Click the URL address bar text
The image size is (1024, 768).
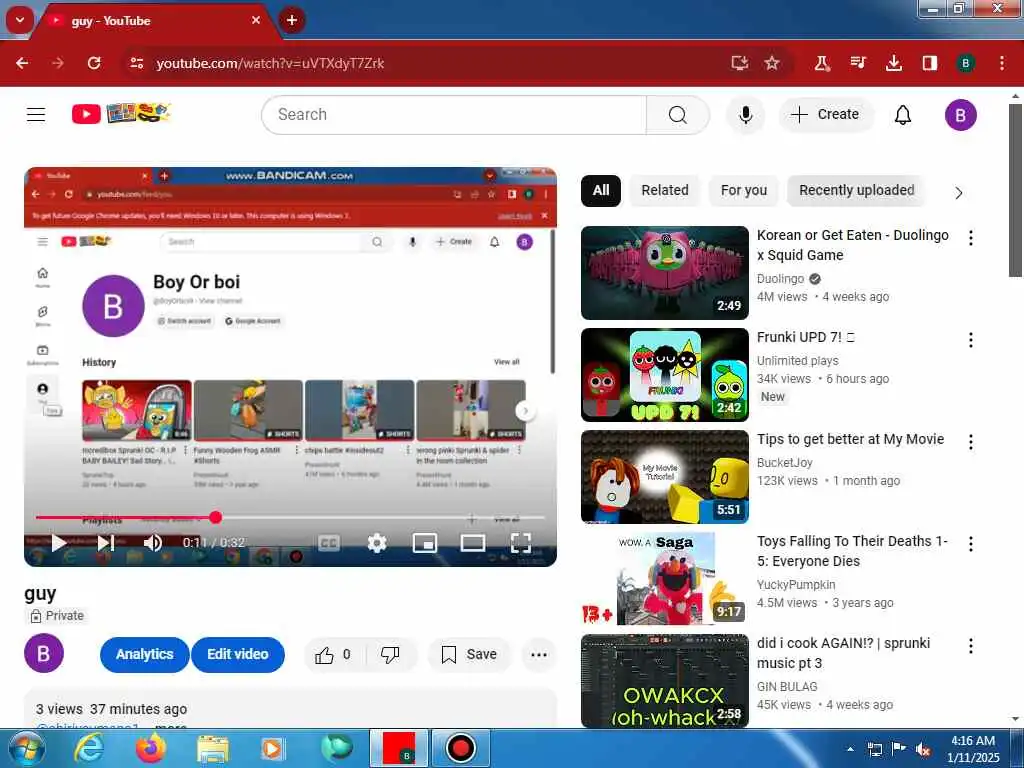(270, 63)
